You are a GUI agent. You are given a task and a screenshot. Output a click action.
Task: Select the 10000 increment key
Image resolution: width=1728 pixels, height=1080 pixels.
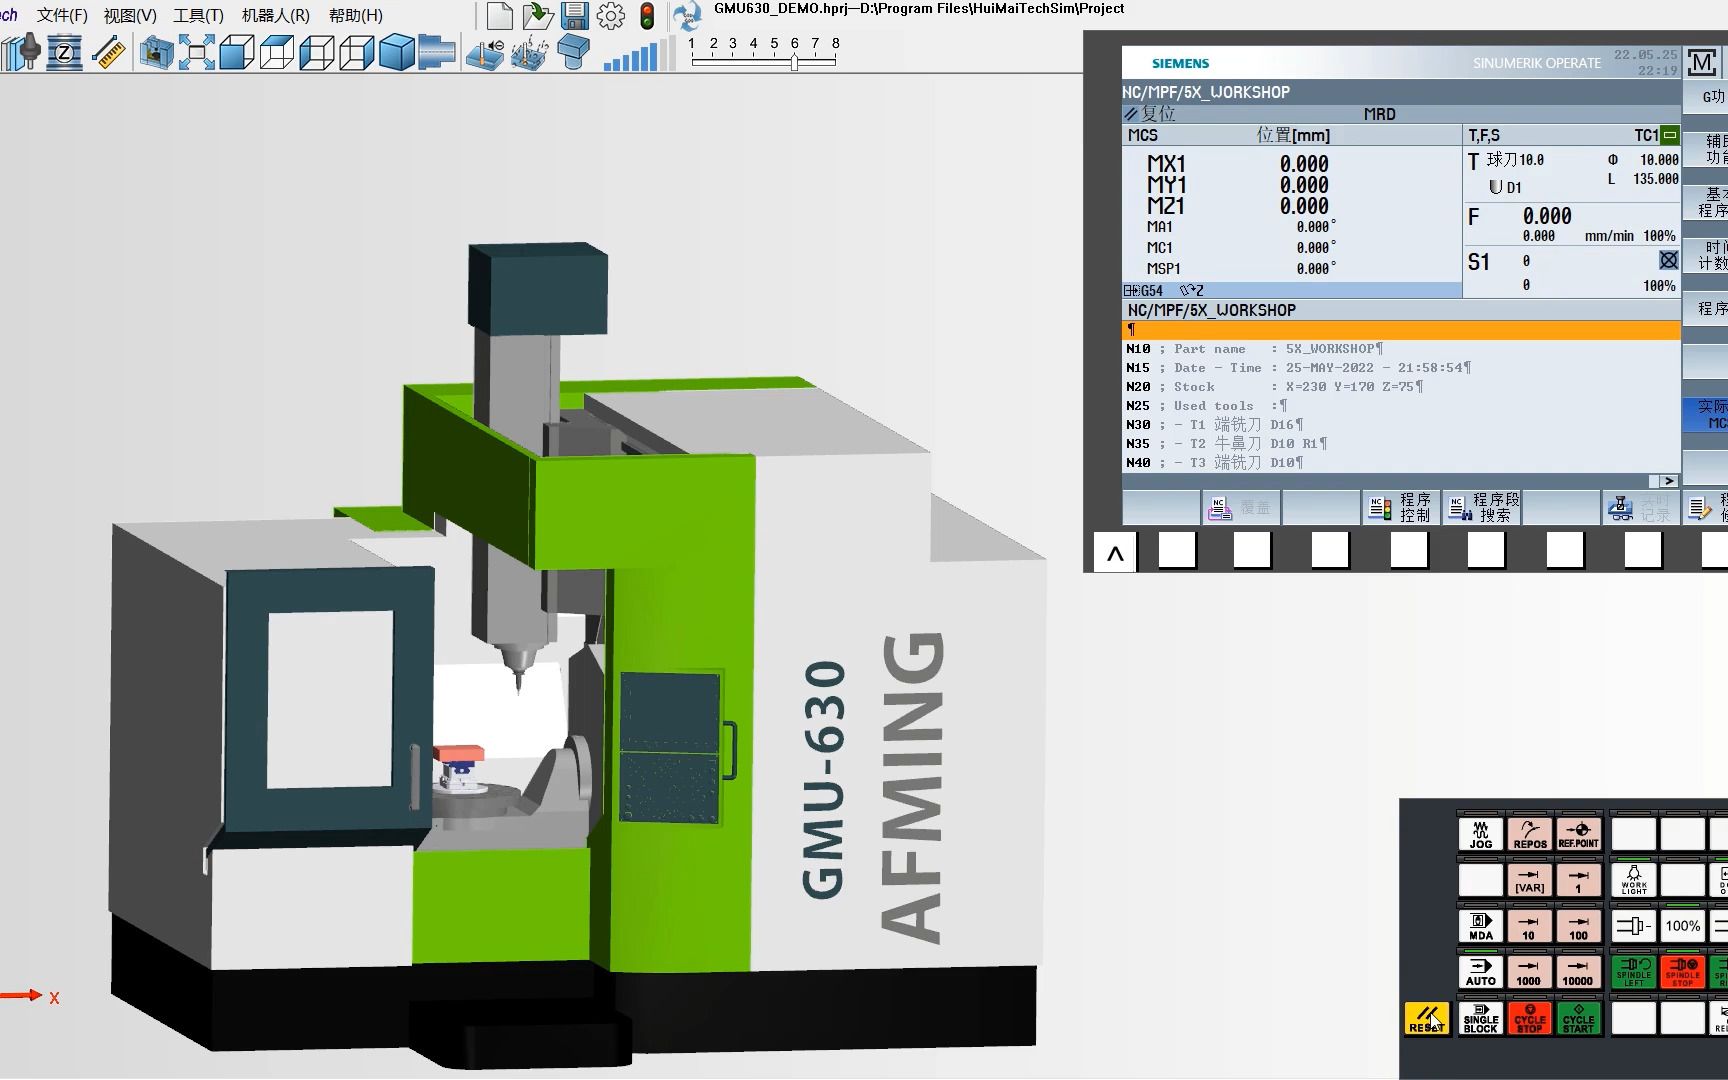(1579, 972)
